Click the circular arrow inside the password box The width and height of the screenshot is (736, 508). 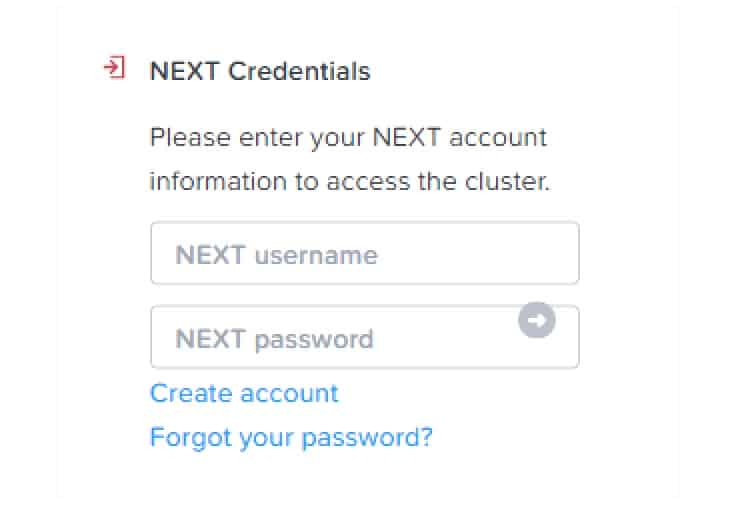coord(537,320)
